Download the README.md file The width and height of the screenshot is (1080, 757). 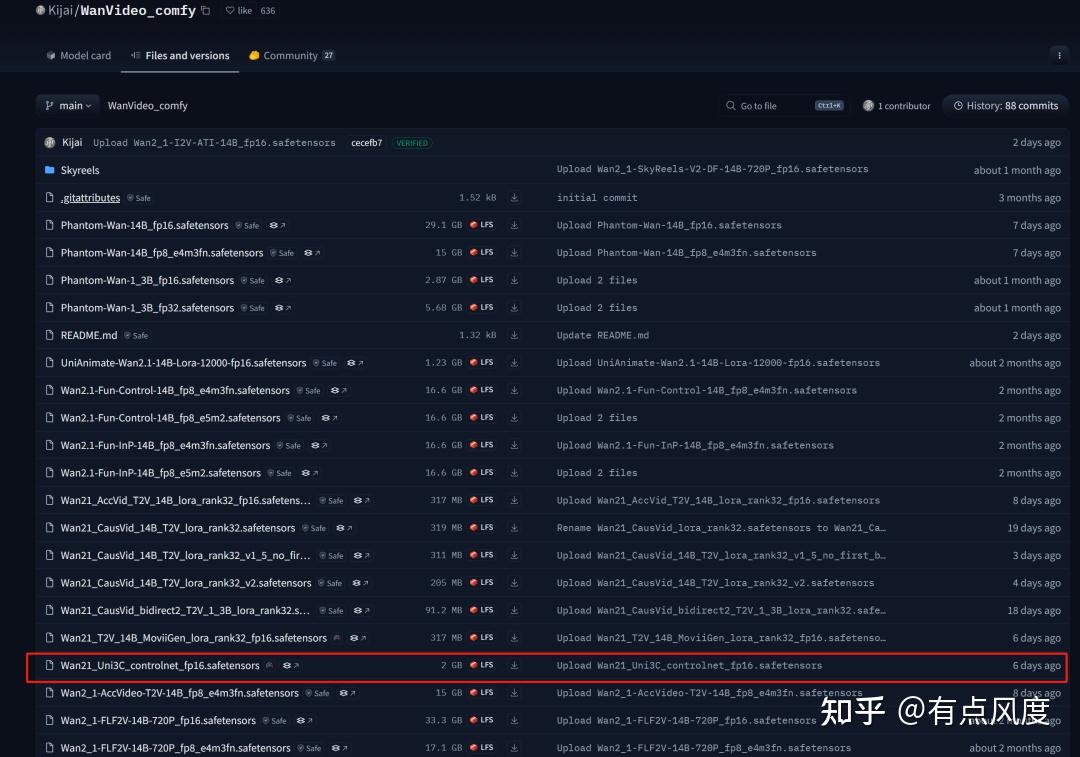tap(514, 335)
